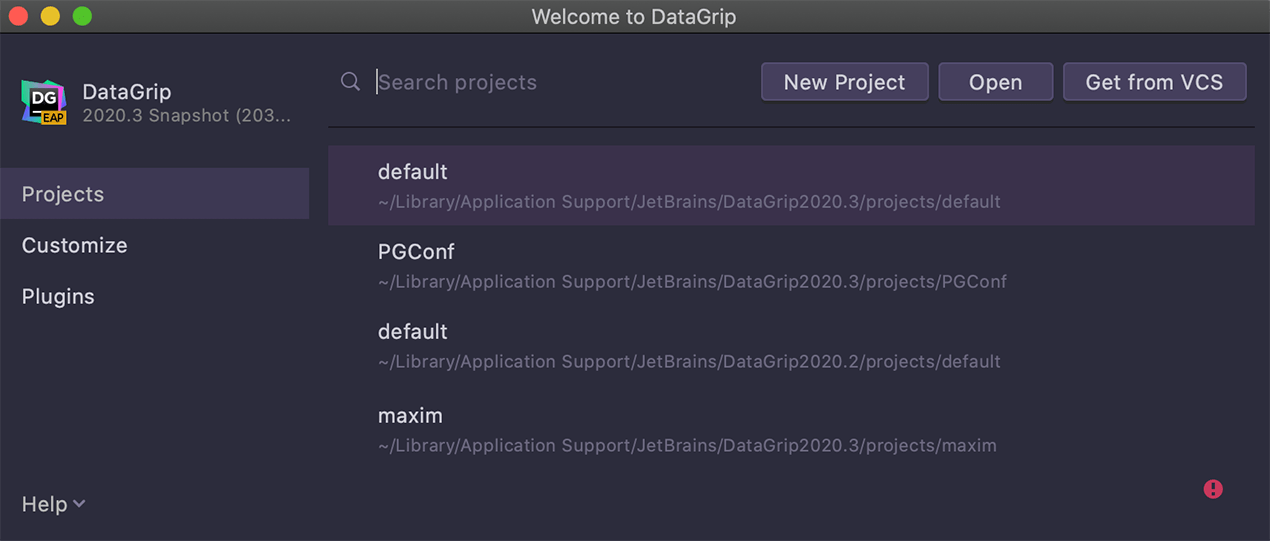Create a New Project

click(x=845, y=82)
